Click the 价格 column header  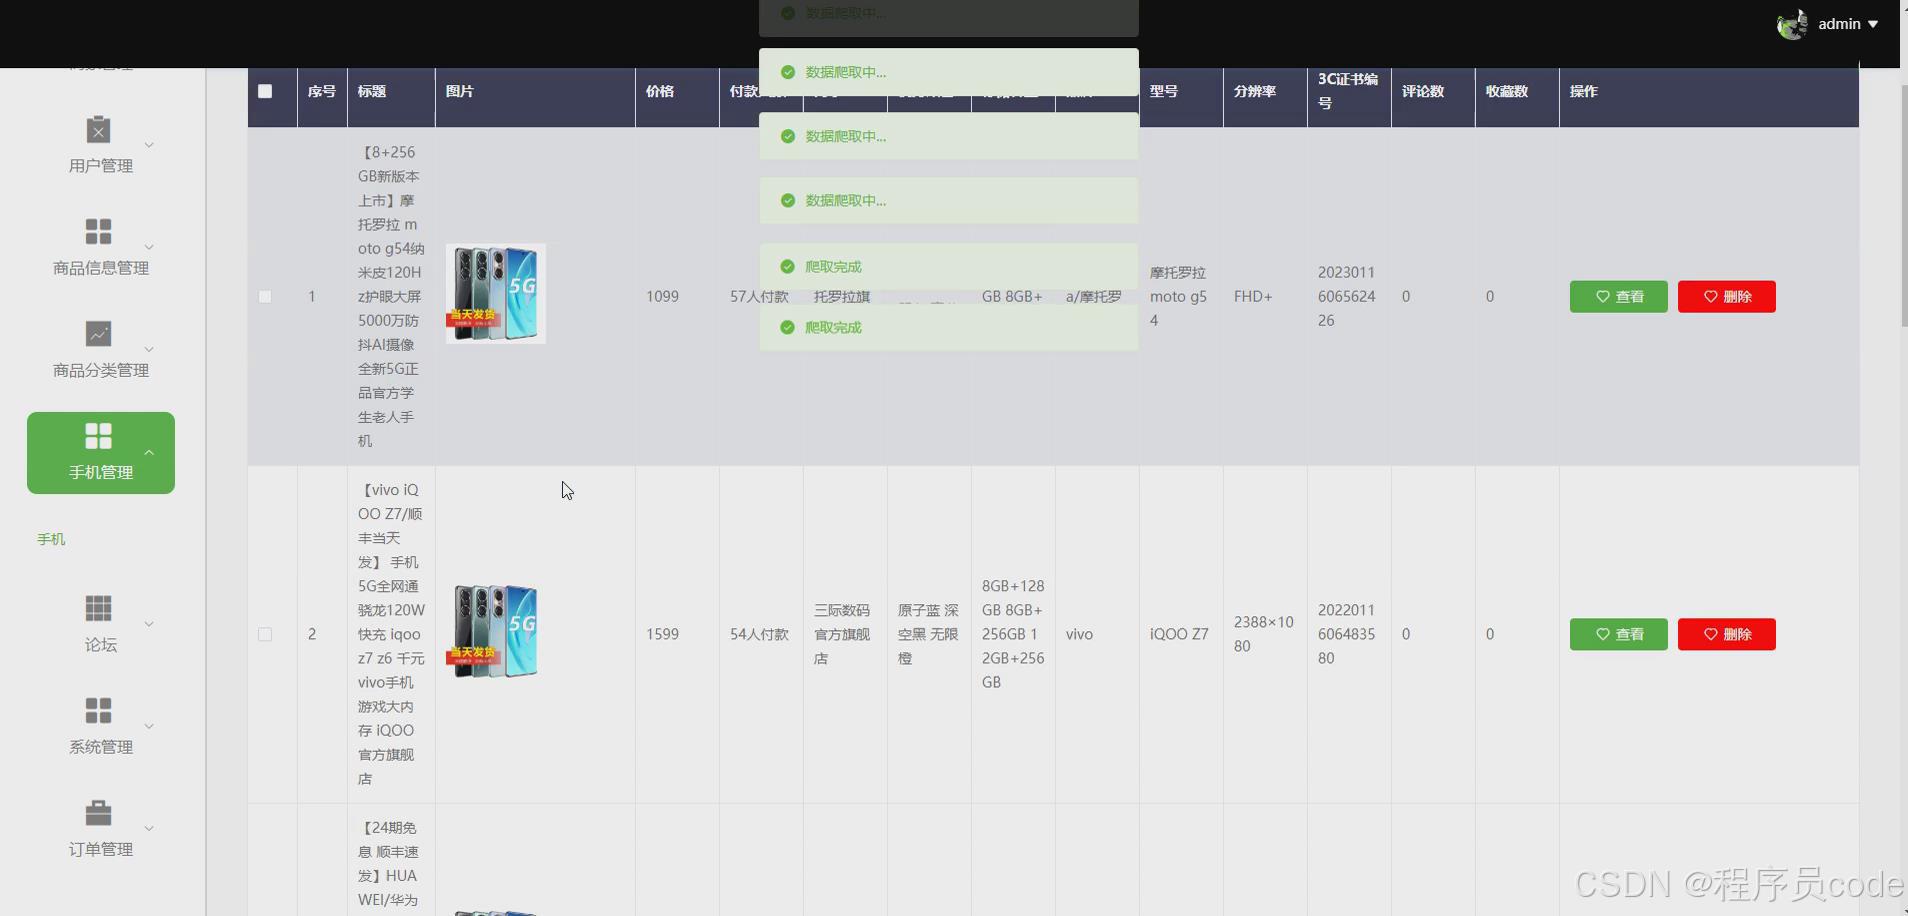point(660,91)
